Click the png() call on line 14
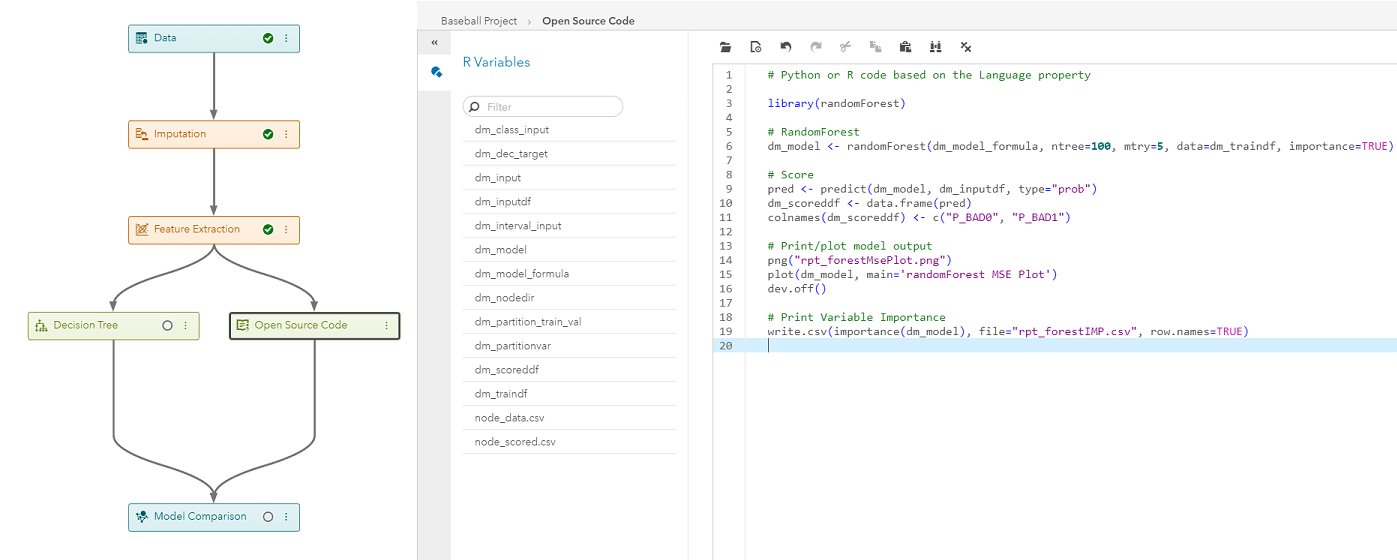This screenshot has height=560, width=1397. (859, 260)
